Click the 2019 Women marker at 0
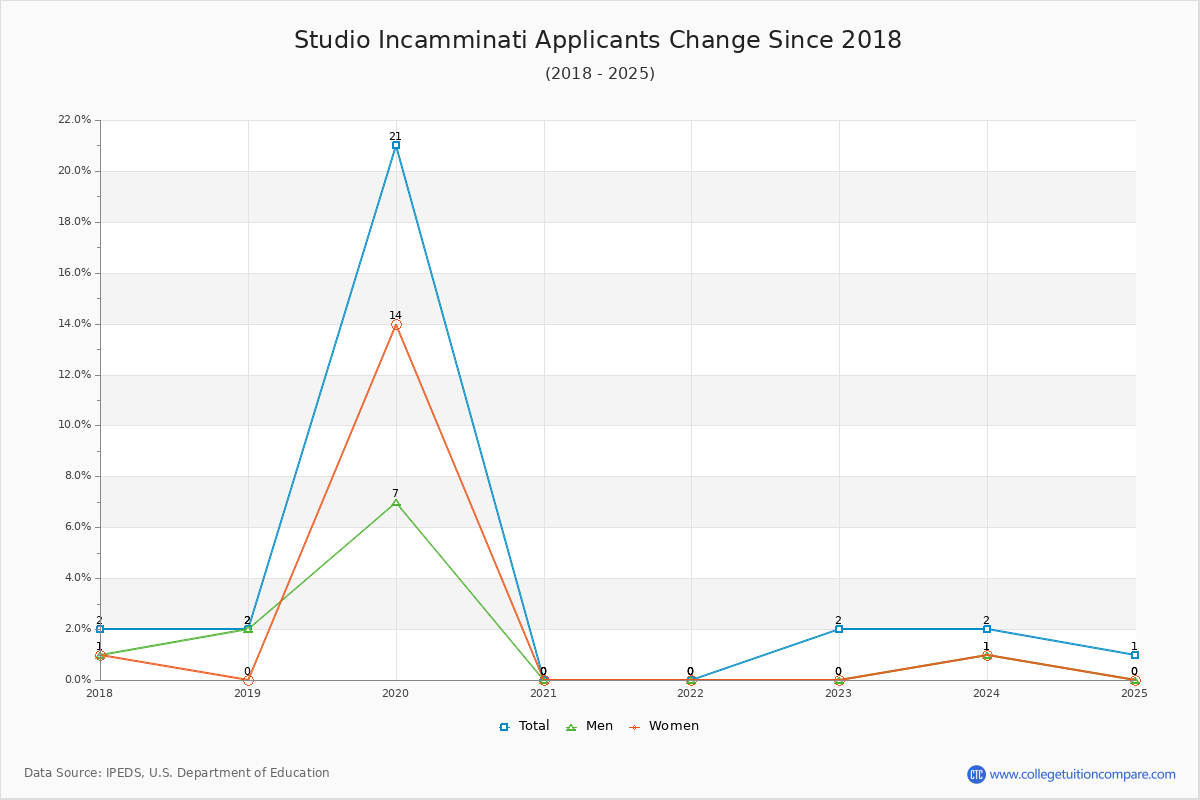This screenshot has height=800, width=1200. (x=248, y=680)
